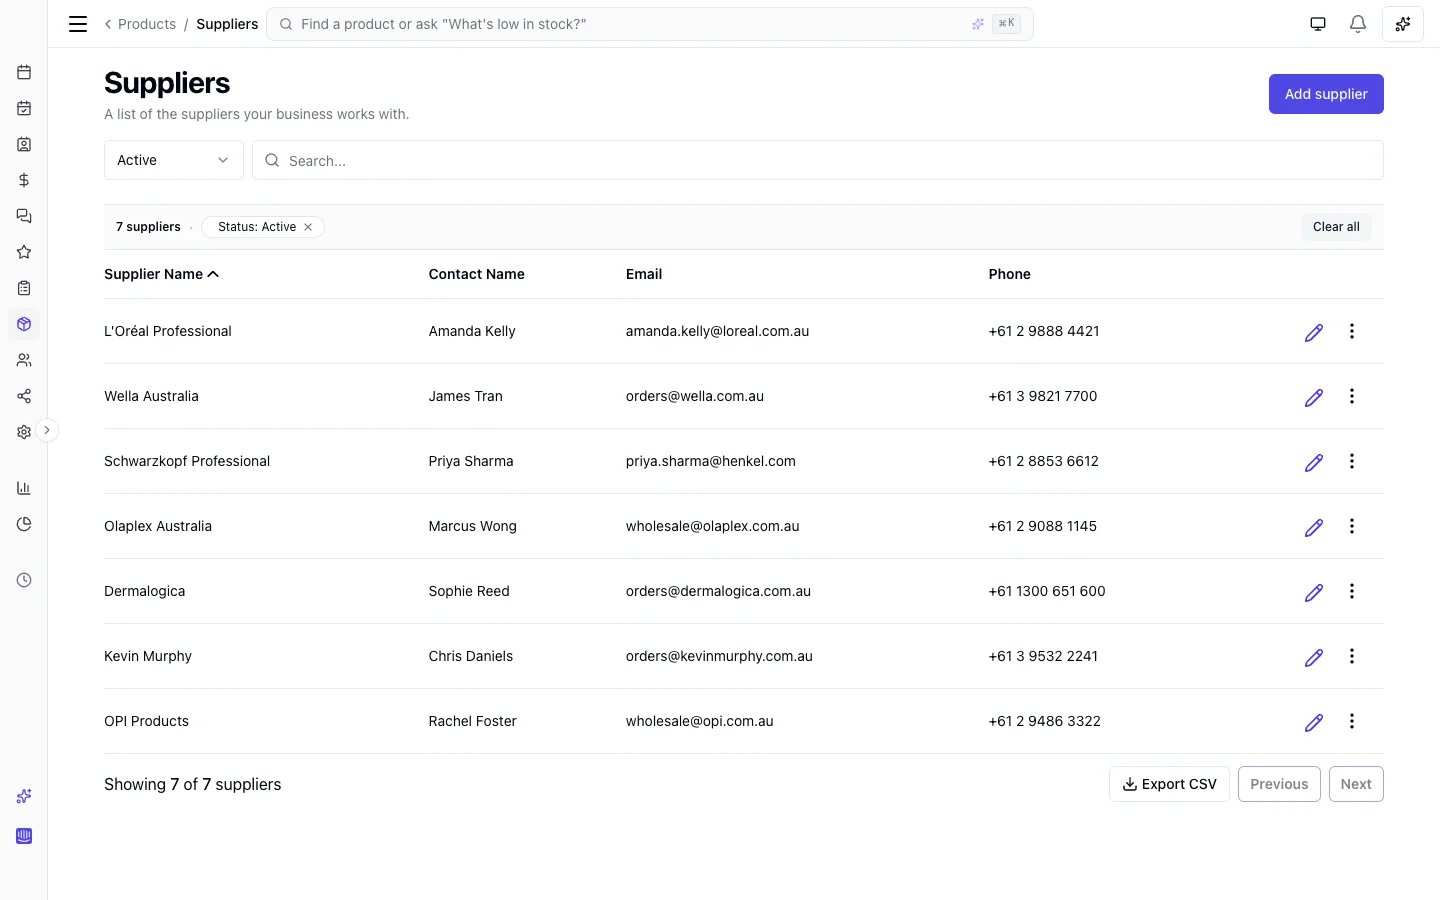Viewport: 1440px width, 900px height.
Task: Open more options for Dermalogica
Action: coord(1352,591)
